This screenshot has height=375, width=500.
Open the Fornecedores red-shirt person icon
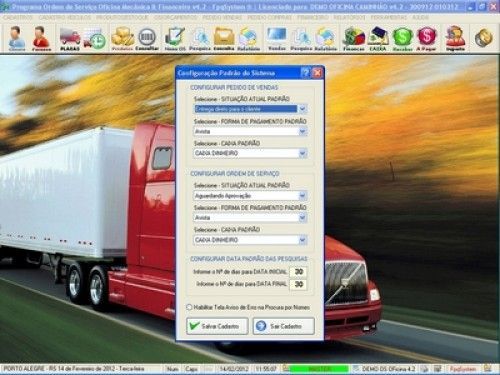(x=41, y=38)
